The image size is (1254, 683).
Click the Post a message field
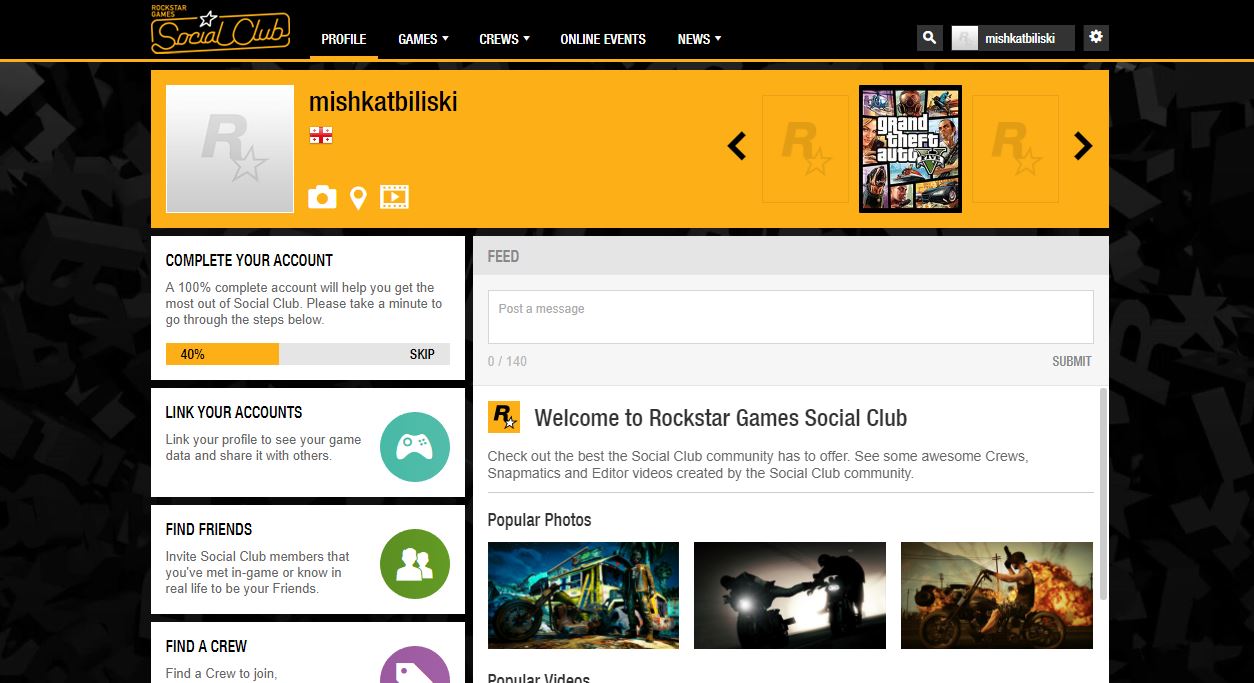click(x=790, y=317)
